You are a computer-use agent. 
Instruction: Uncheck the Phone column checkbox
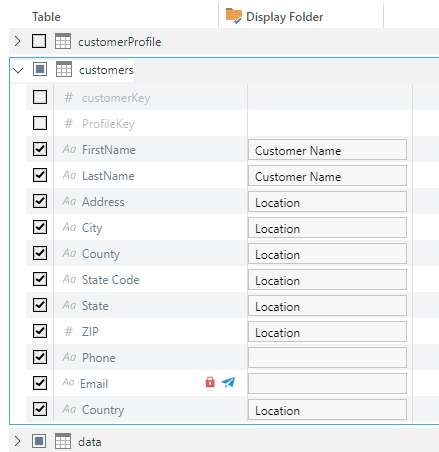coord(40,357)
